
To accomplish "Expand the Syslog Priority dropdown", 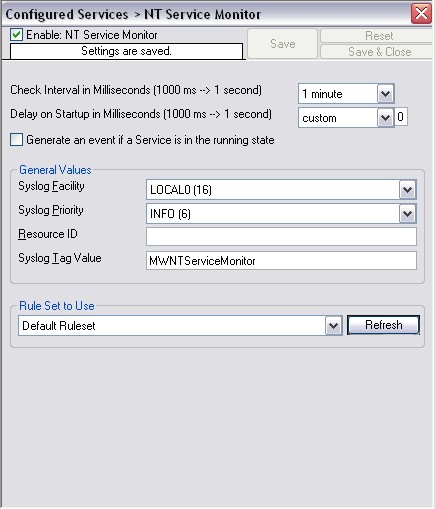I will pos(407,214).
